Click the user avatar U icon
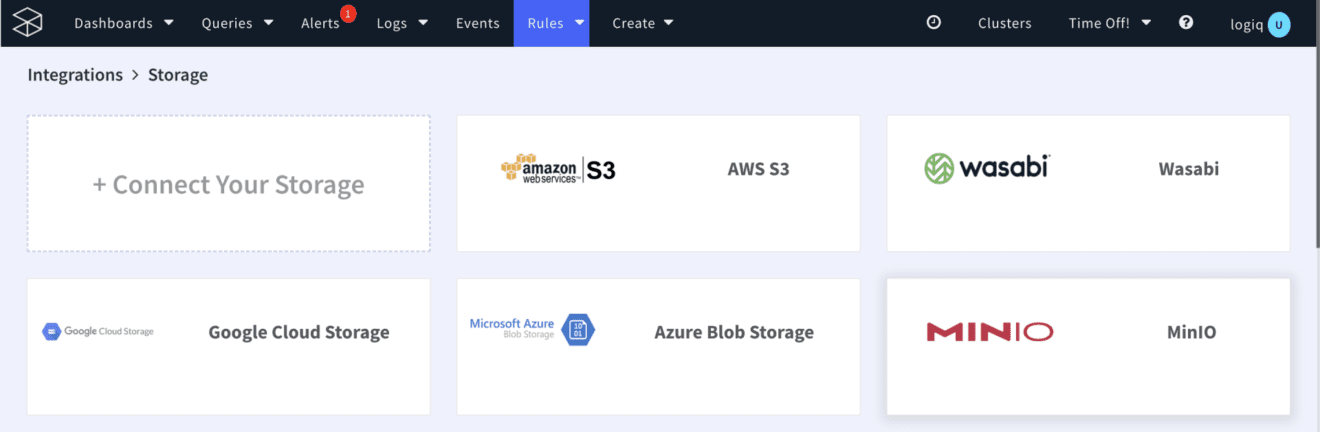 (1279, 24)
